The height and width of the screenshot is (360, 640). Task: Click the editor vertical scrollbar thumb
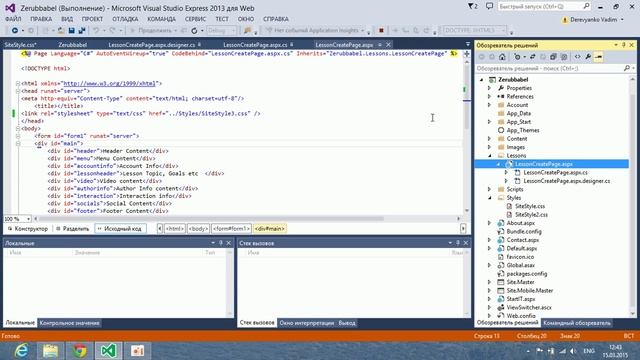click(x=467, y=97)
